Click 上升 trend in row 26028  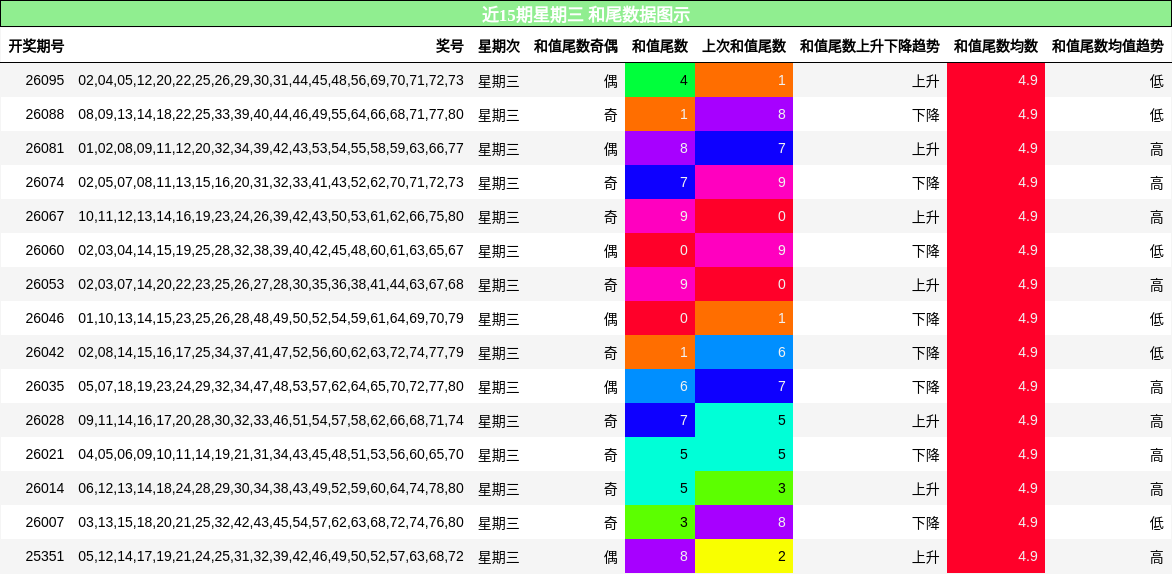pyautogui.click(x=925, y=421)
